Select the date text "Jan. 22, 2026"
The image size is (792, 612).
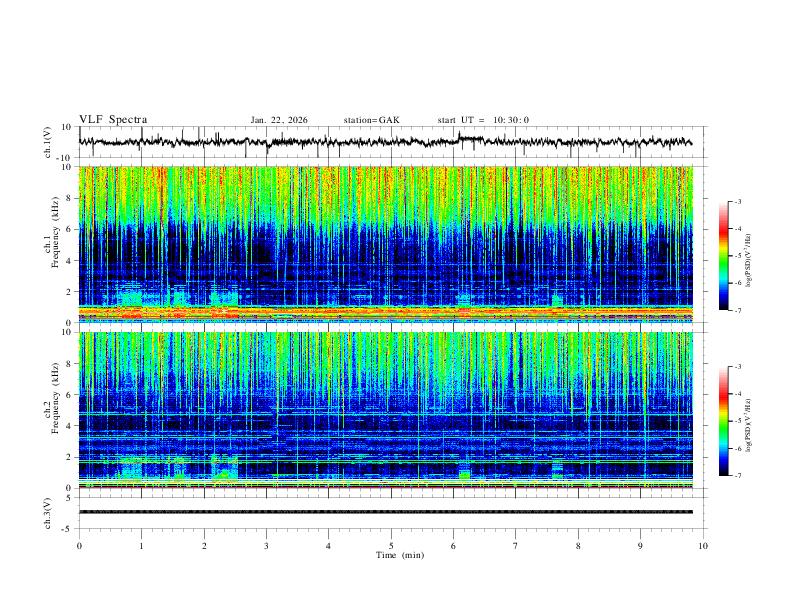(x=279, y=120)
